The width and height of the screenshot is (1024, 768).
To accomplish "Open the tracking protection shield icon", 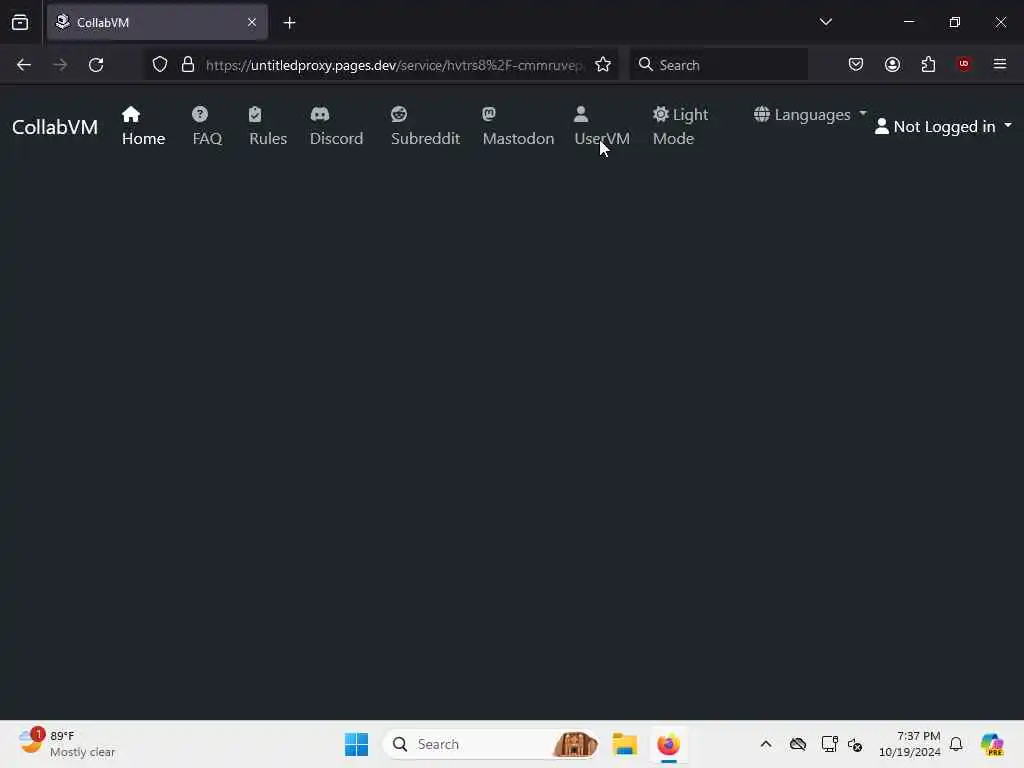I will 160,65.
